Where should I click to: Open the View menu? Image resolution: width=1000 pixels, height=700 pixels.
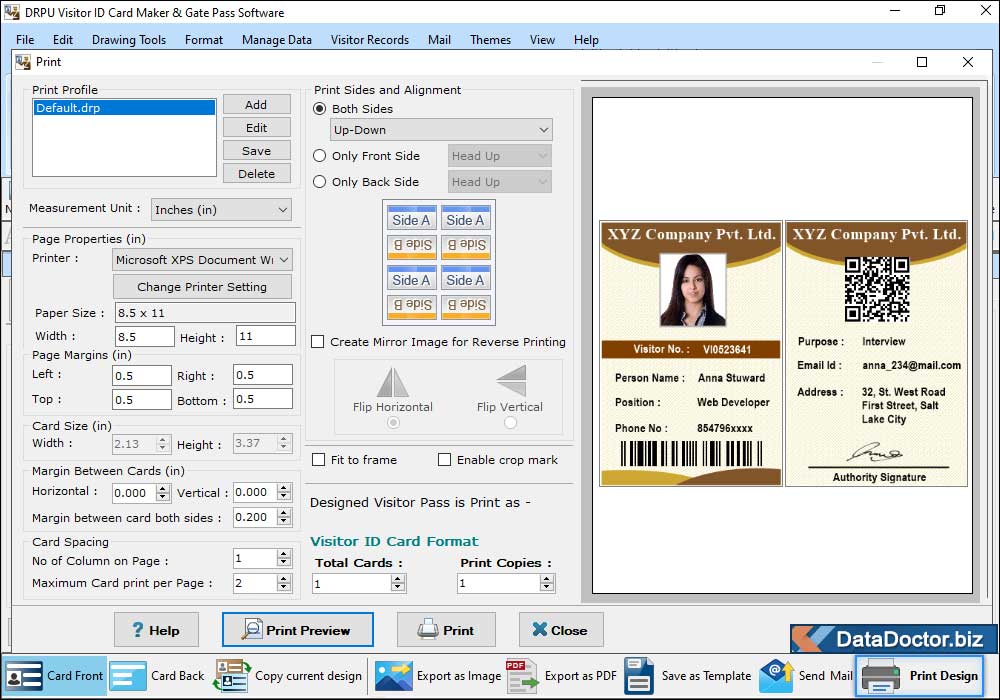click(542, 40)
